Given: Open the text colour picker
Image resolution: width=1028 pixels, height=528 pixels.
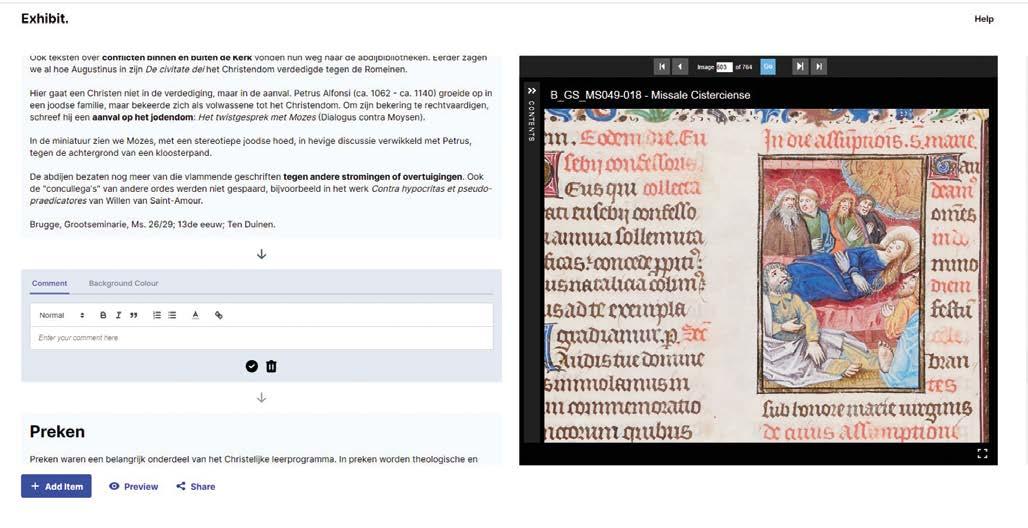Looking at the screenshot, I should point(195,315).
